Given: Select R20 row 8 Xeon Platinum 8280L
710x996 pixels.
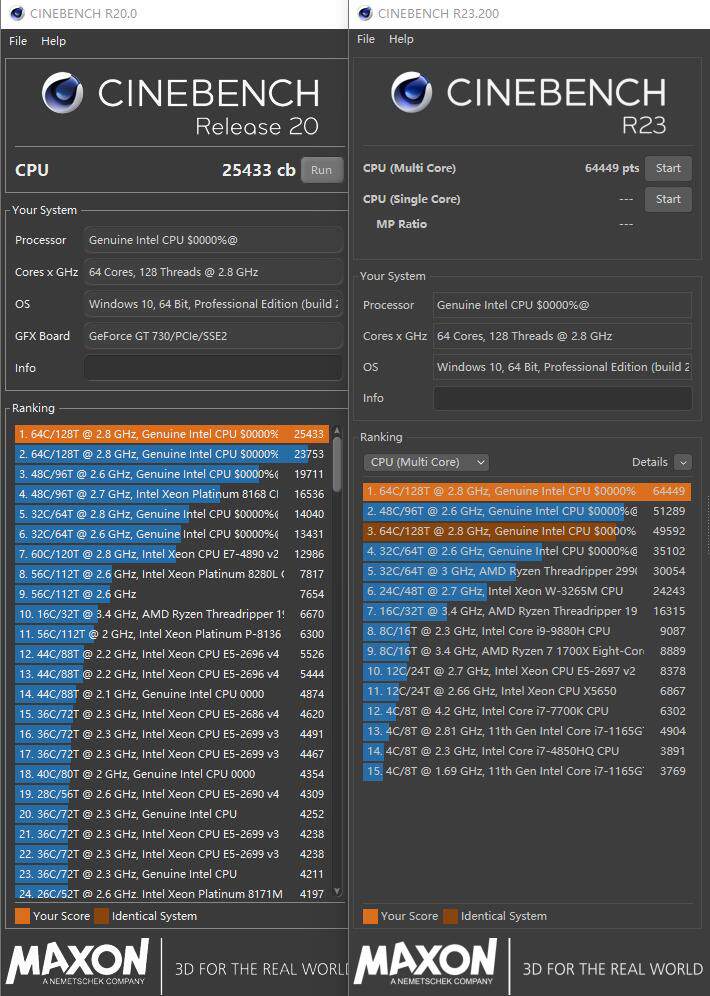Looking at the screenshot, I should pyautogui.click(x=172, y=574).
